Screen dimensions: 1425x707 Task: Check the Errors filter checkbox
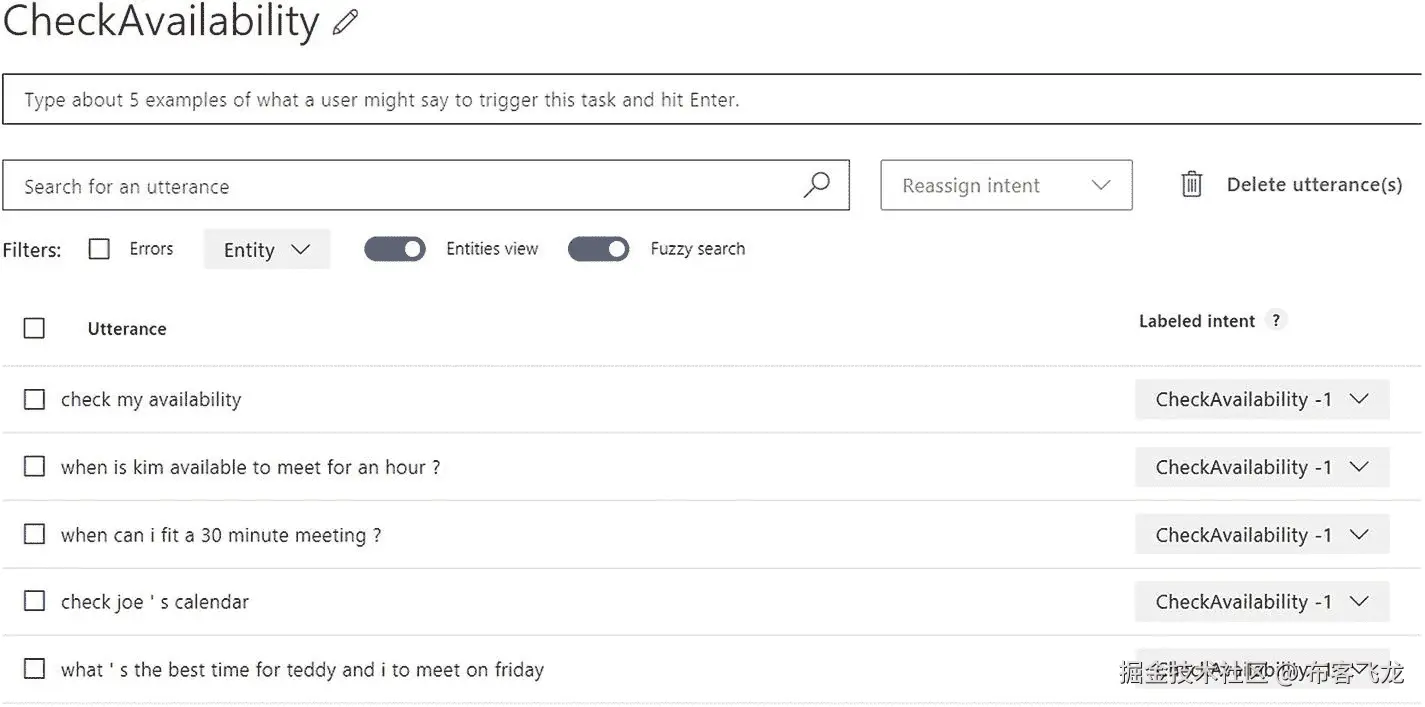[99, 249]
